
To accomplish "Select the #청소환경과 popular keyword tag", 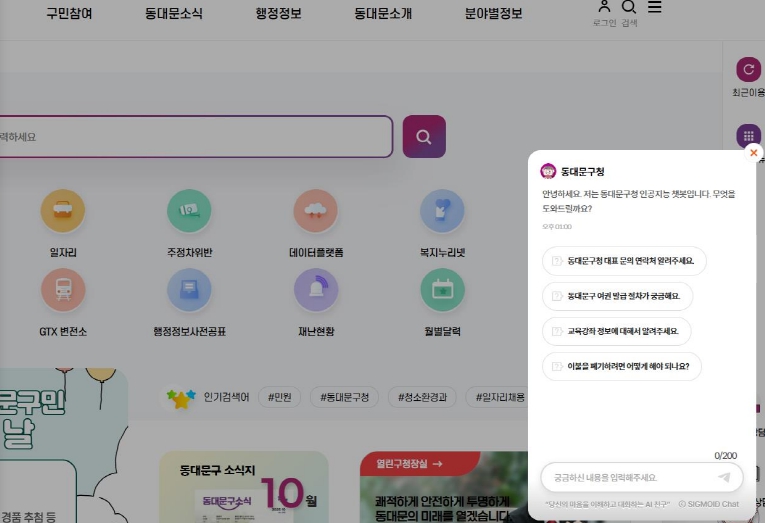I will click(421, 397).
